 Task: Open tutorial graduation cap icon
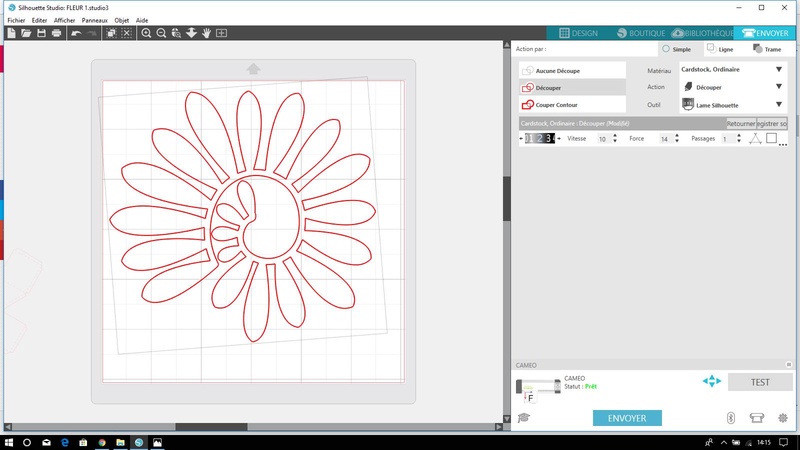[x=523, y=418]
